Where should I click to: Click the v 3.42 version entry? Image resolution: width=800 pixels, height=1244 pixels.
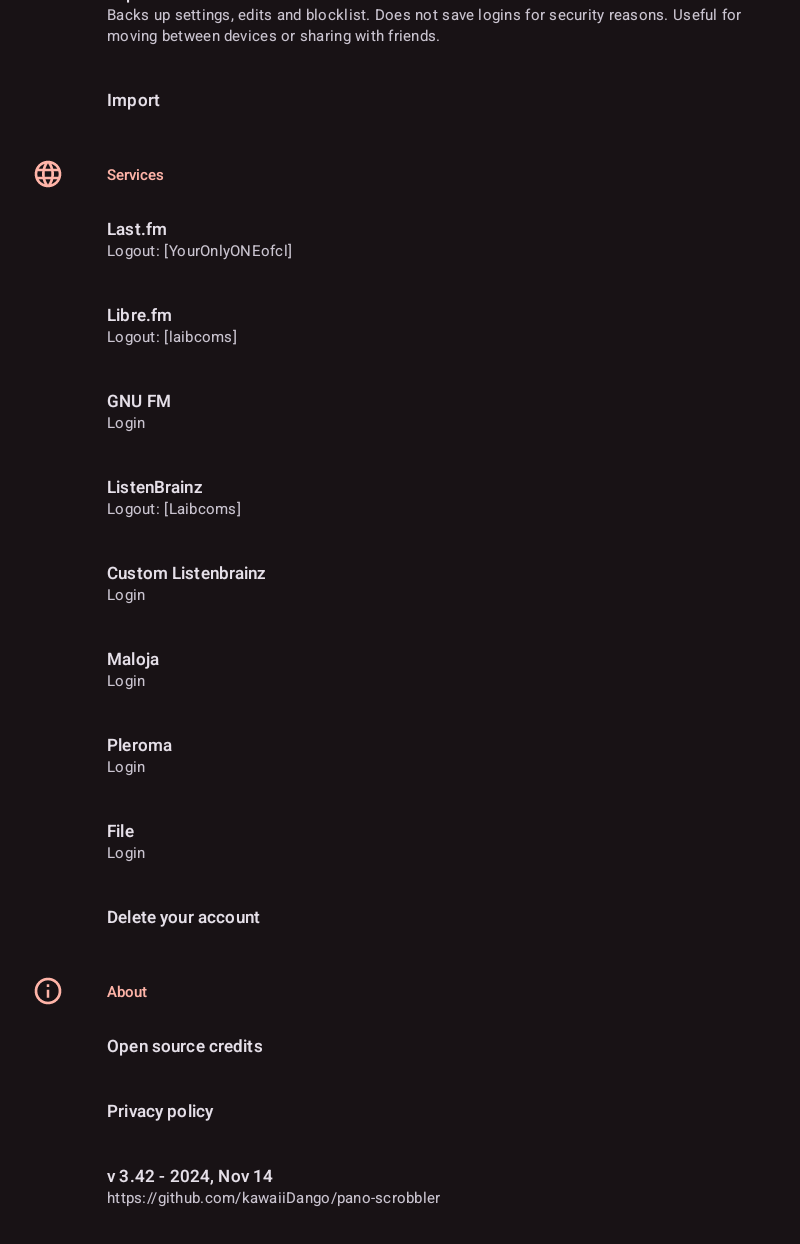coord(190,1176)
